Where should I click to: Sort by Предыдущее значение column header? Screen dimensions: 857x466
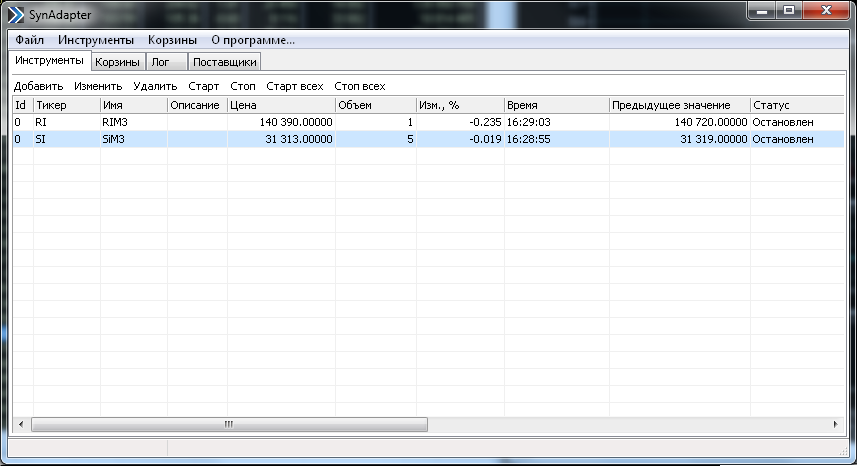[x=680, y=105]
